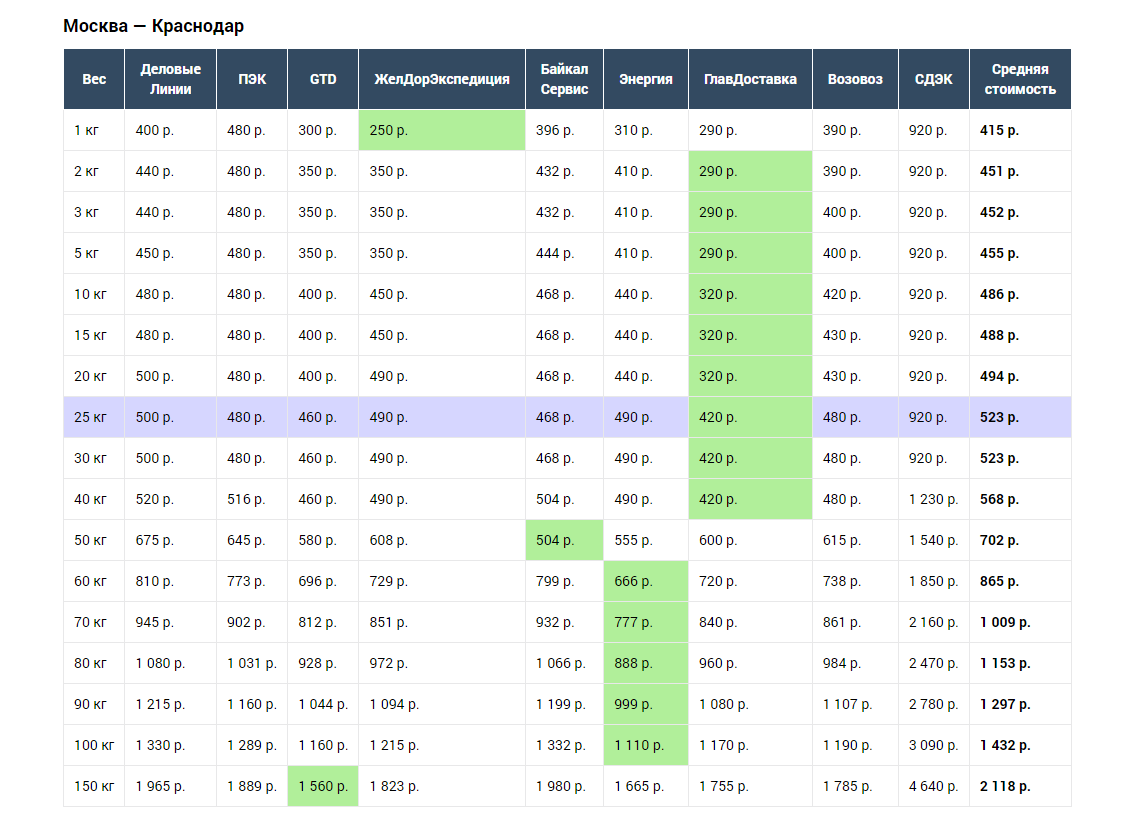The width and height of the screenshot is (1128, 817).
Task: Click the 865 р. average value
Action: coord(999,581)
